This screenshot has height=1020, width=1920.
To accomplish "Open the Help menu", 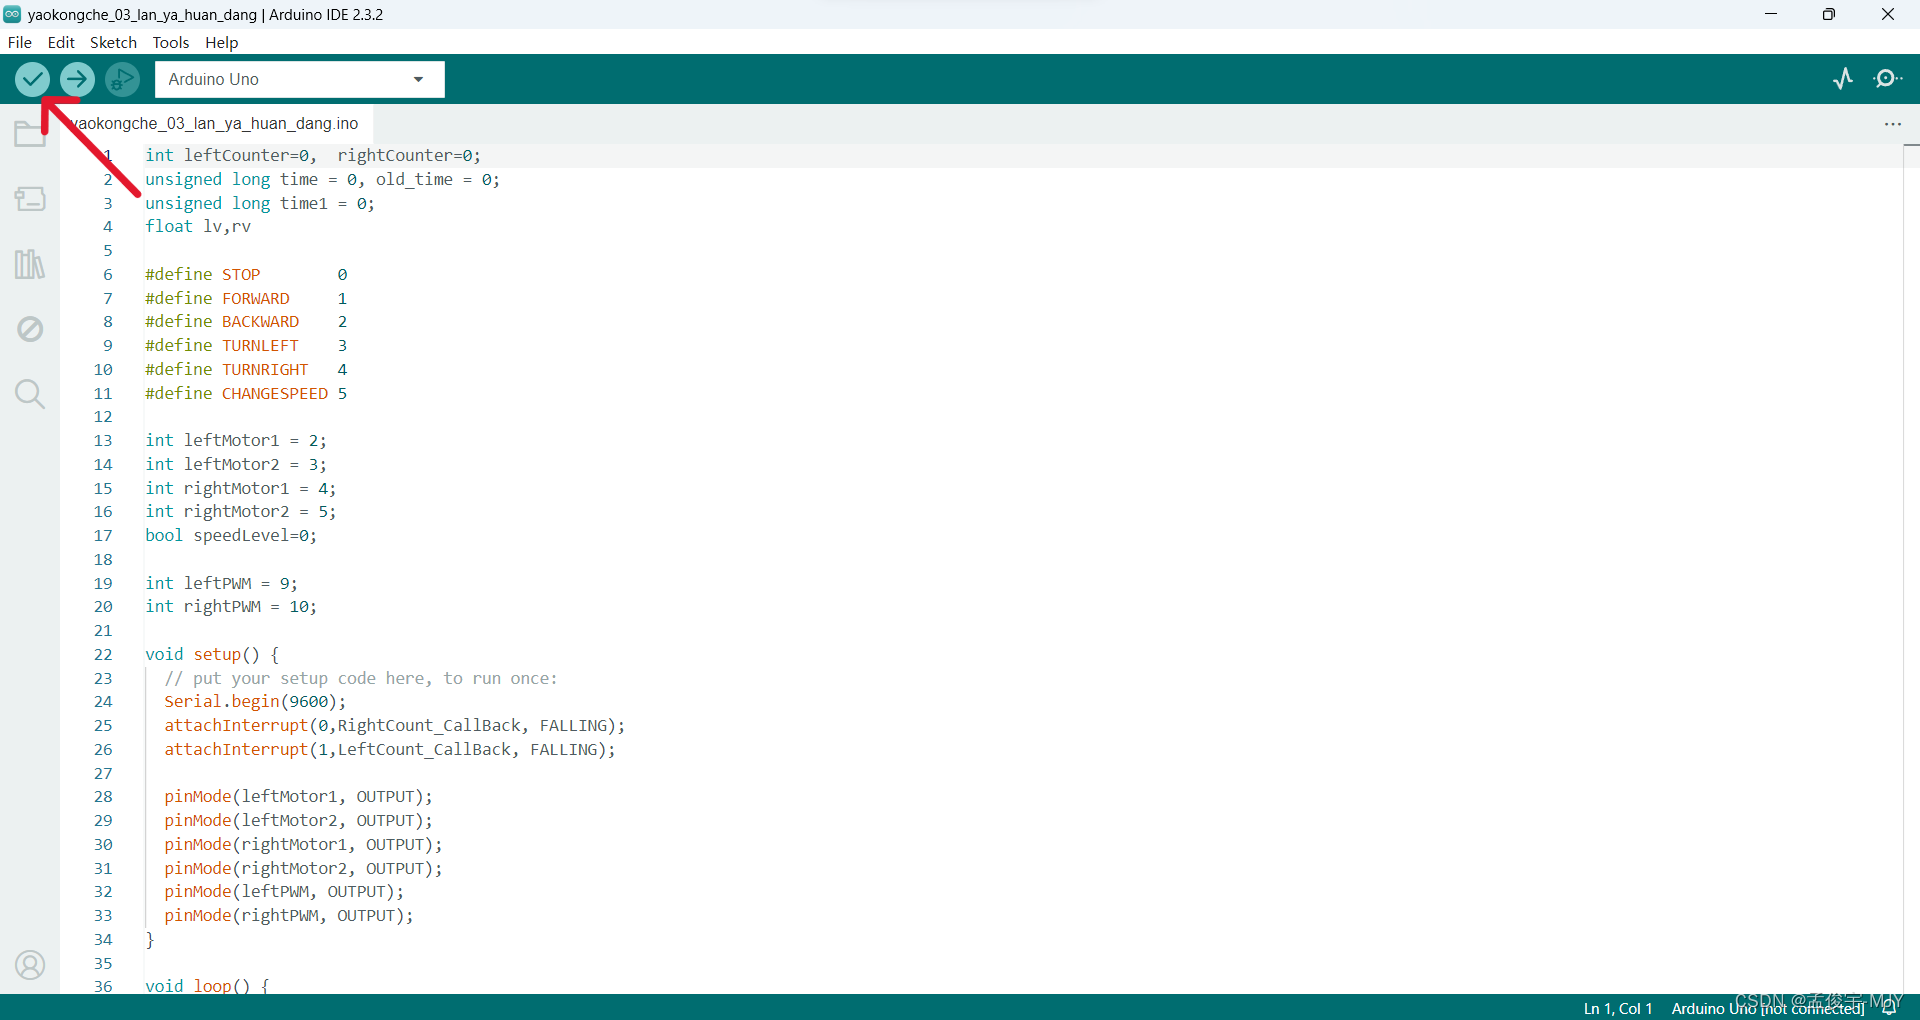I will (222, 42).
